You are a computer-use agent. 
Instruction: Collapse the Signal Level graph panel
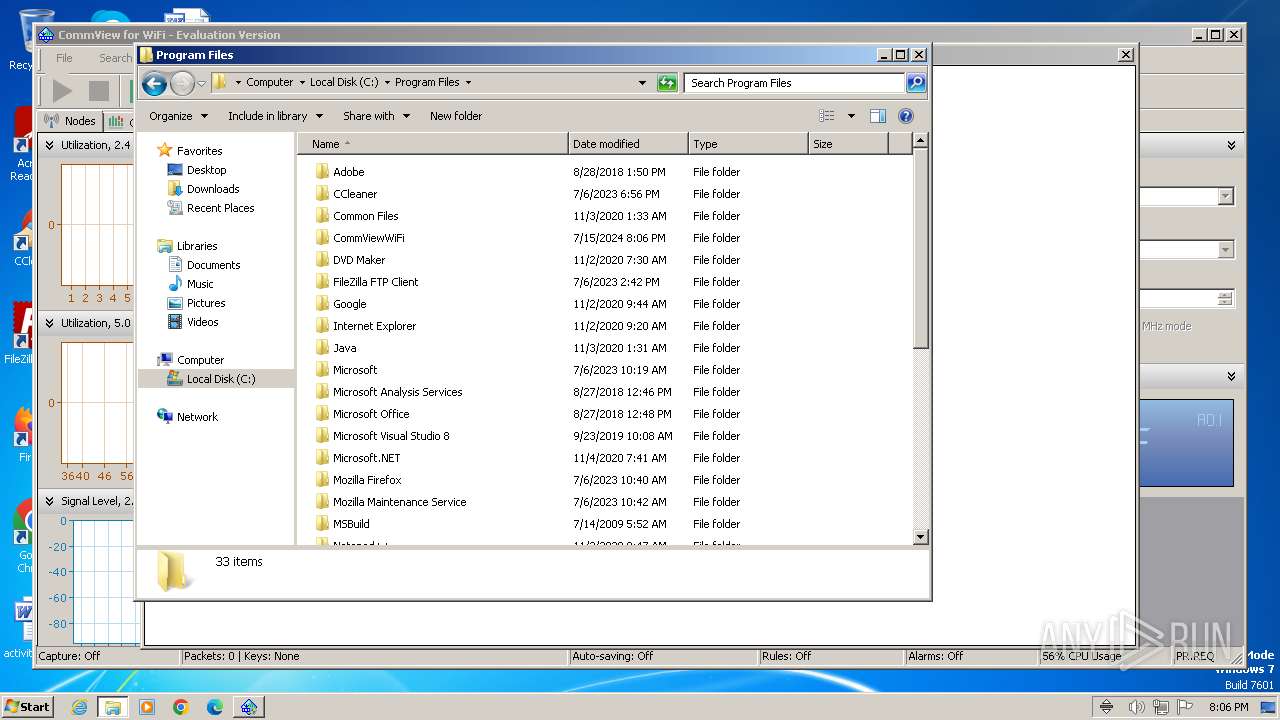49,501
